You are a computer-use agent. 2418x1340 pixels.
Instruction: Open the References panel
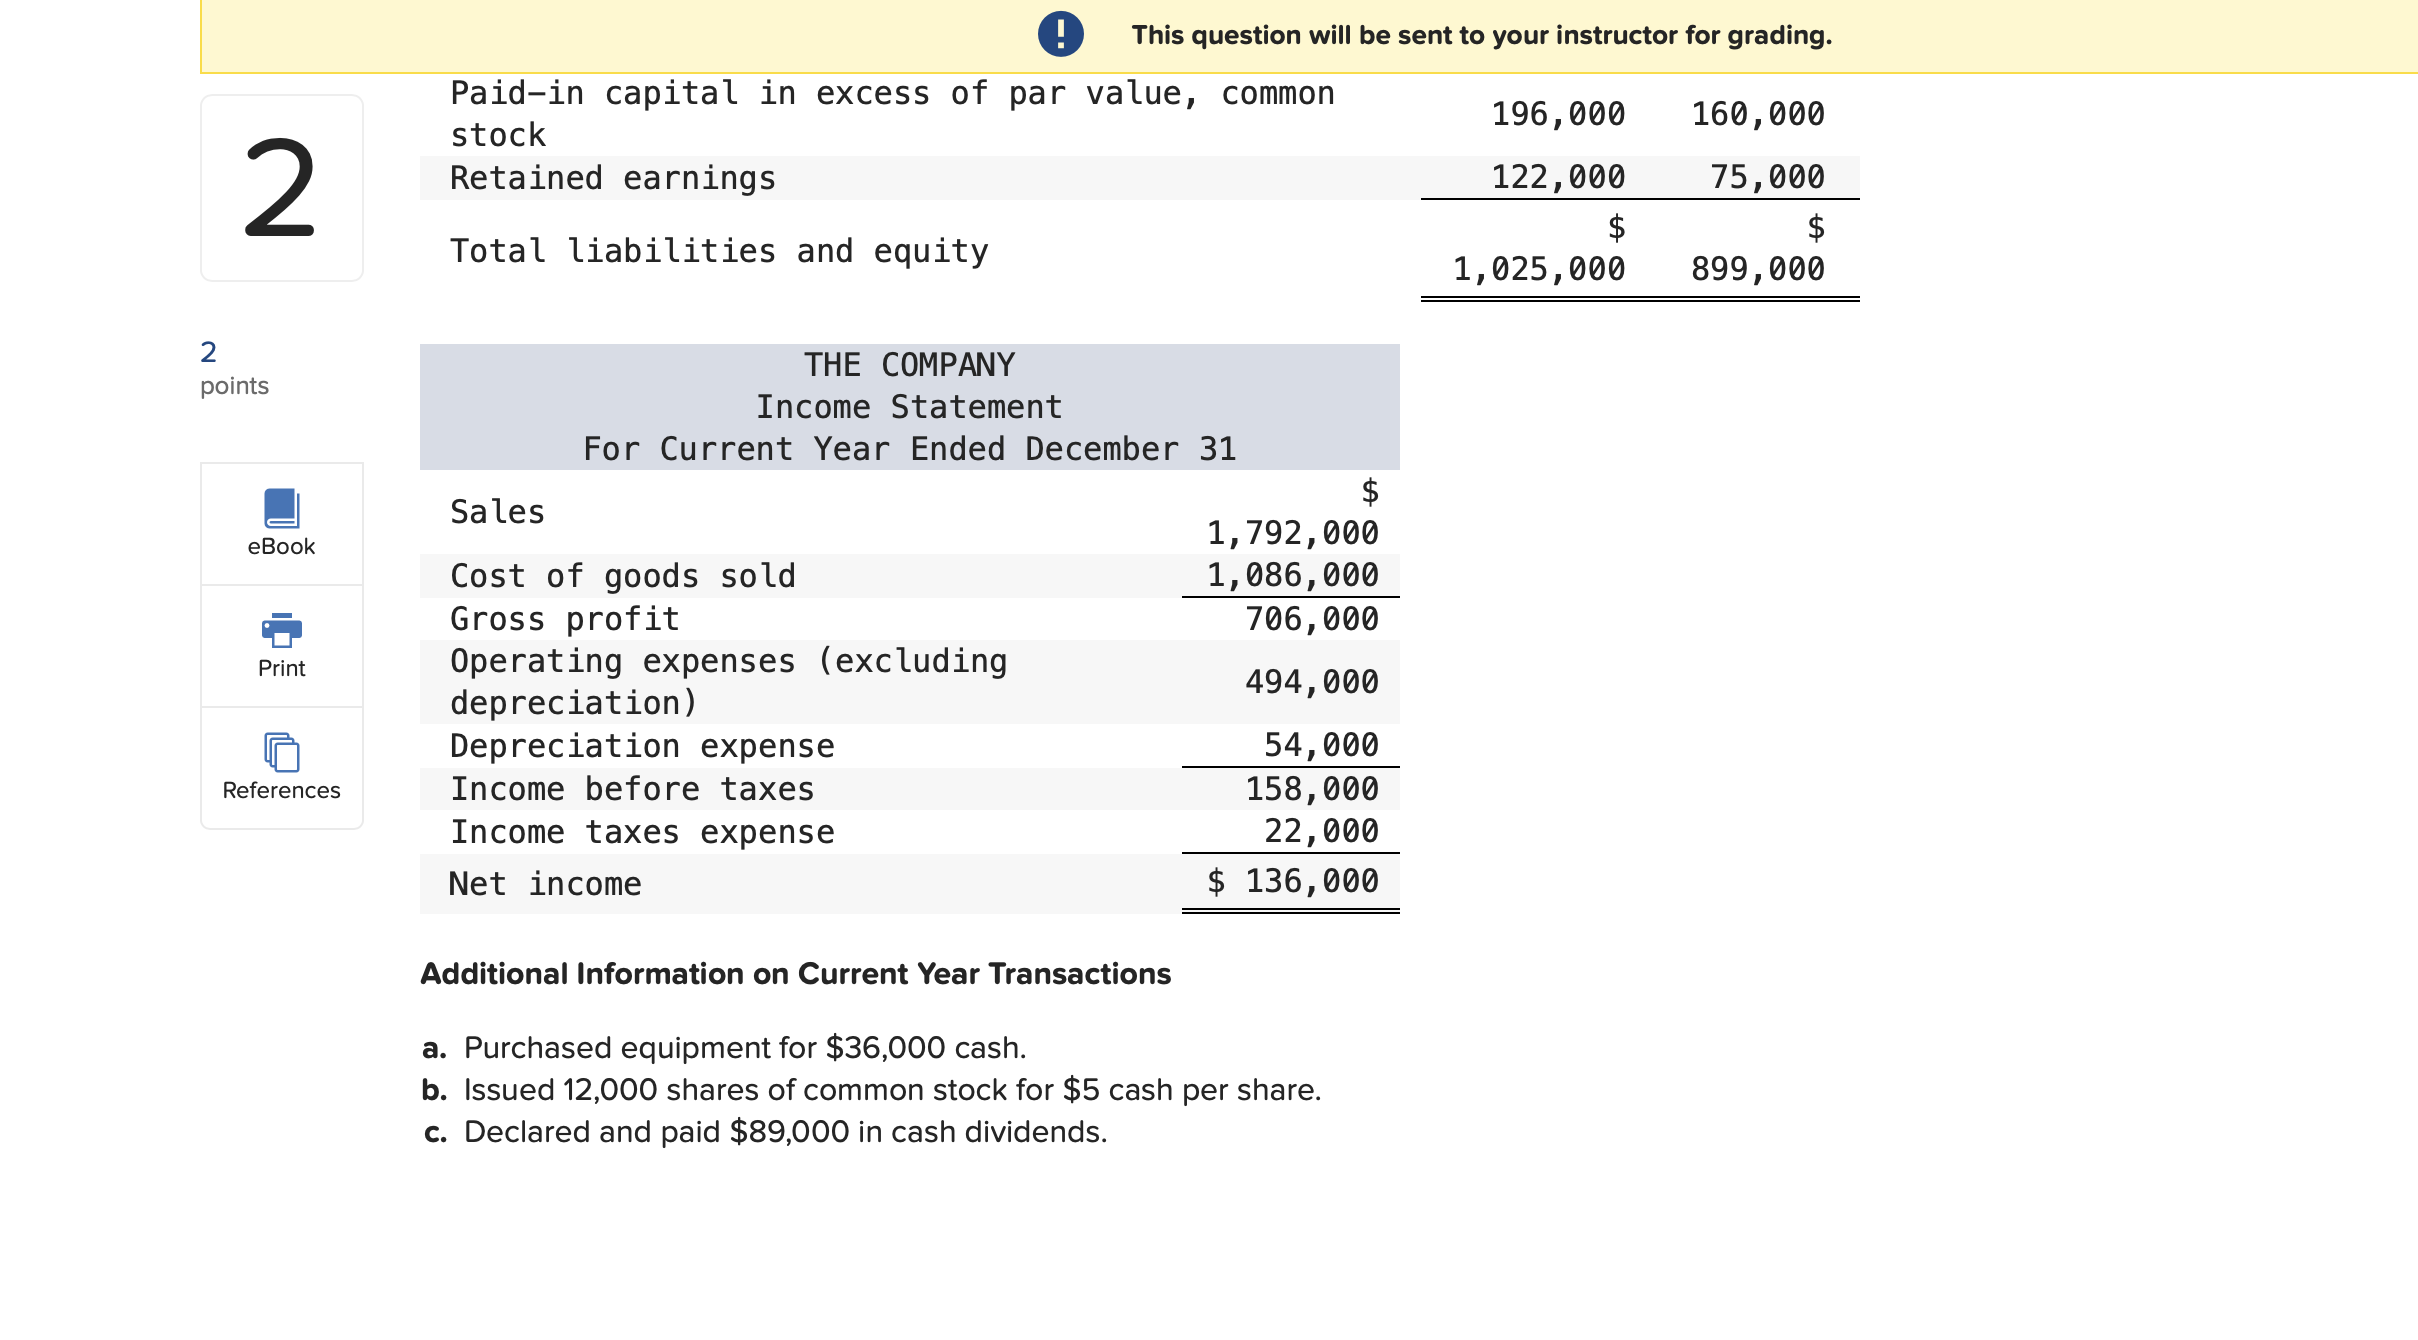pyautogui.click(x=280, y=767)
